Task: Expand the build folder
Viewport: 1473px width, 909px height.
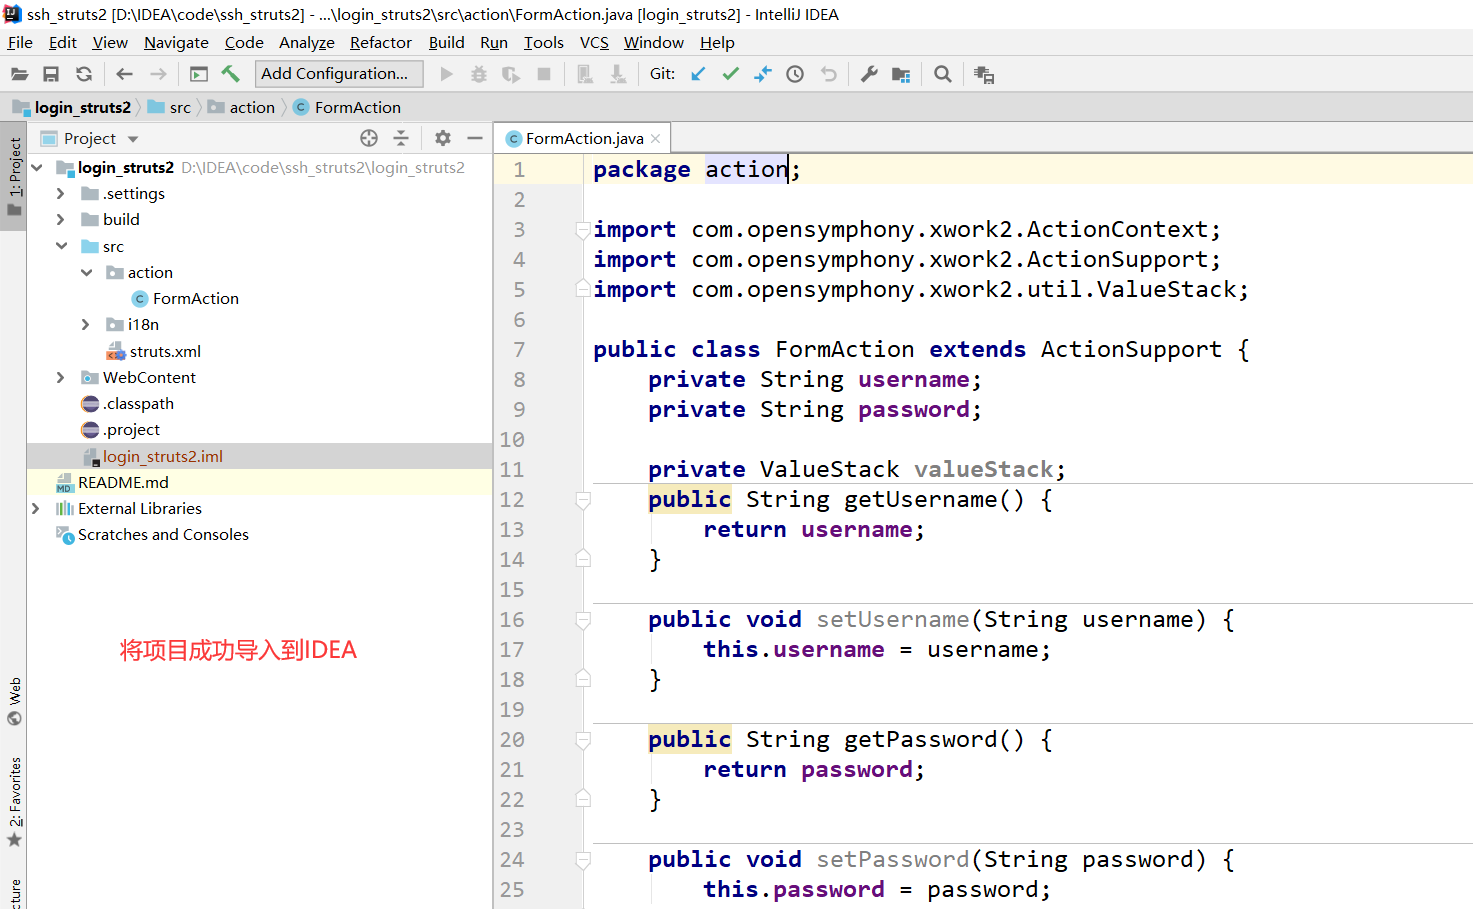Action: coord(60,219)
